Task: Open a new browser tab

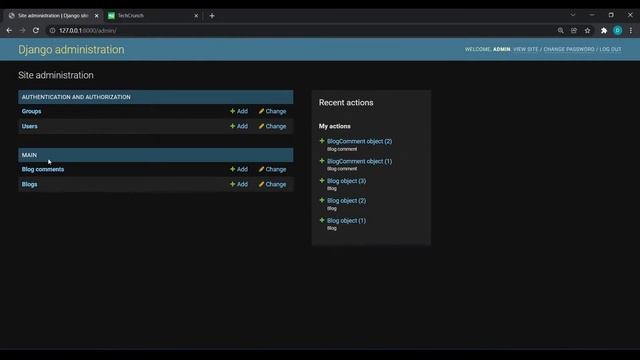Action: point(212,16)
